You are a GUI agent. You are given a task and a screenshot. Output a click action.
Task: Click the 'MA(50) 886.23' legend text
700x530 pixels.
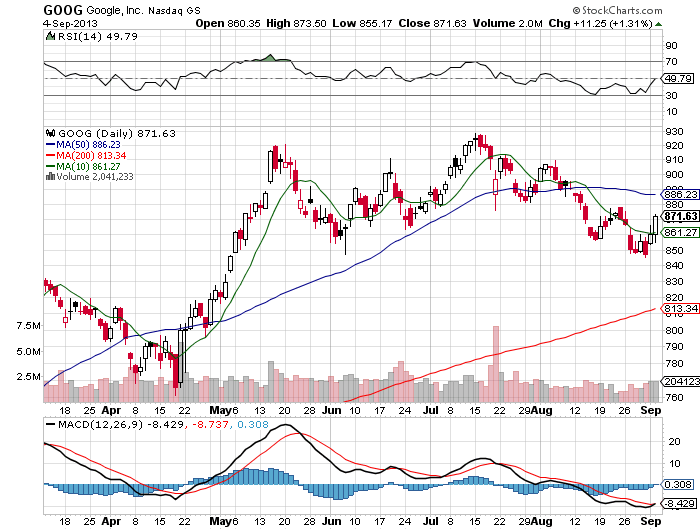tap(88, 144)
